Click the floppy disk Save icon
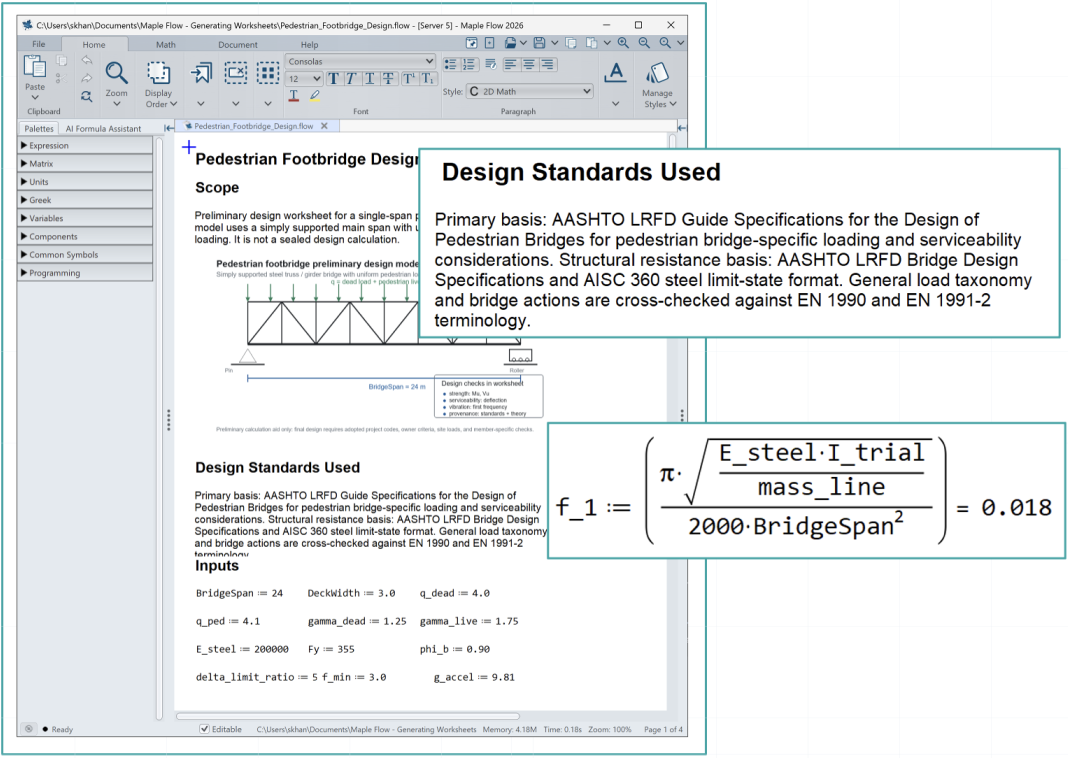Screen dimensions: 1068x758 pos(539,43)
